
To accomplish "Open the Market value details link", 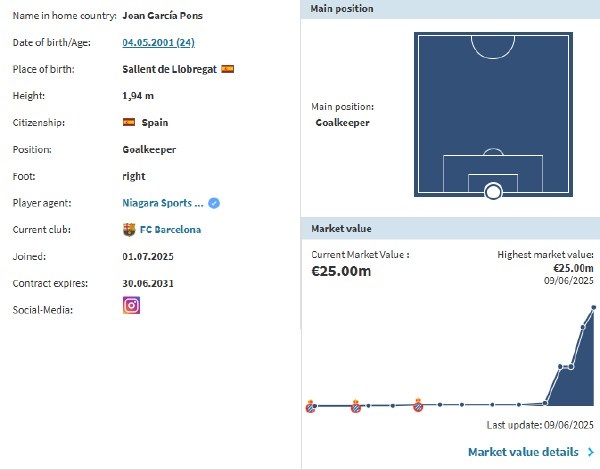I will [523, 452].
